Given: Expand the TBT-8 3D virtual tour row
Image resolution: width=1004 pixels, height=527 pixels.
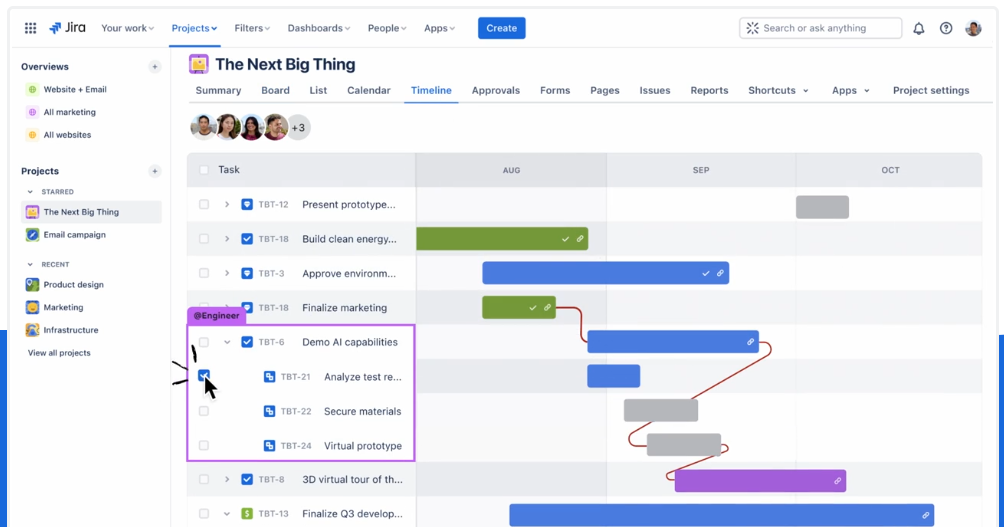Looking at the screenshot, I should click(227, 479).
